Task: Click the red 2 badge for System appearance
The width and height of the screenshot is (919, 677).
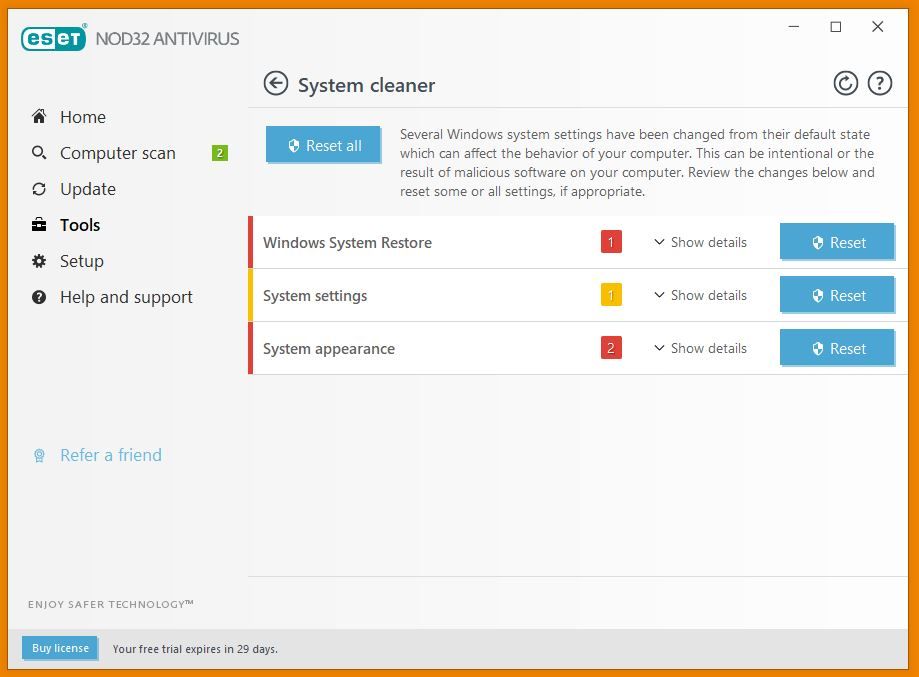Action: (x=611, y=348)
